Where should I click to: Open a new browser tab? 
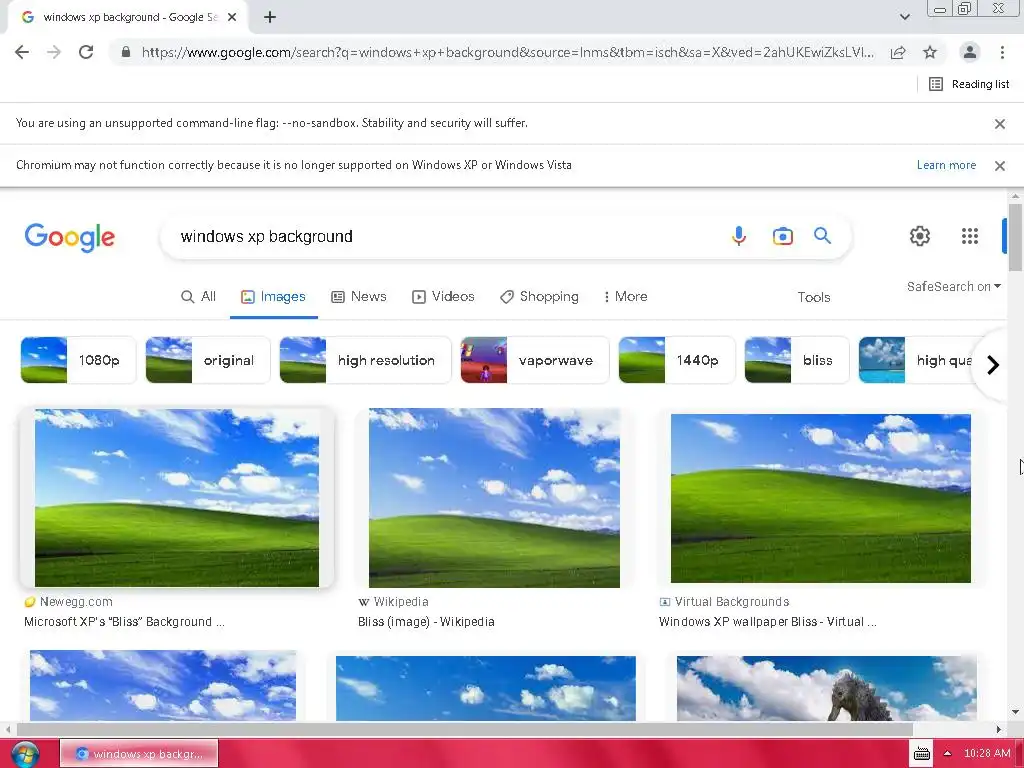(x=270, y=17)
